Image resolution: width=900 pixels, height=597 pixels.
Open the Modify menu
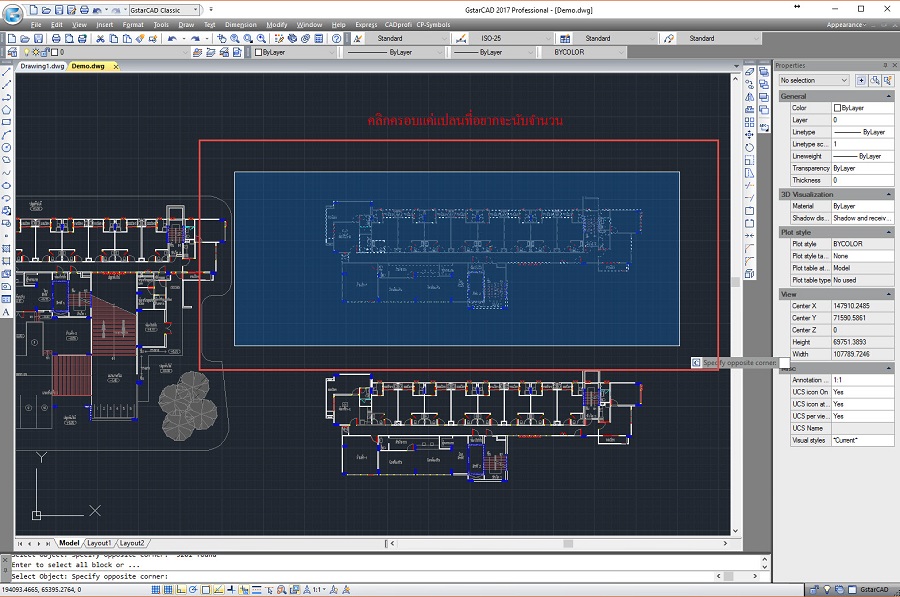click(277, 25)
